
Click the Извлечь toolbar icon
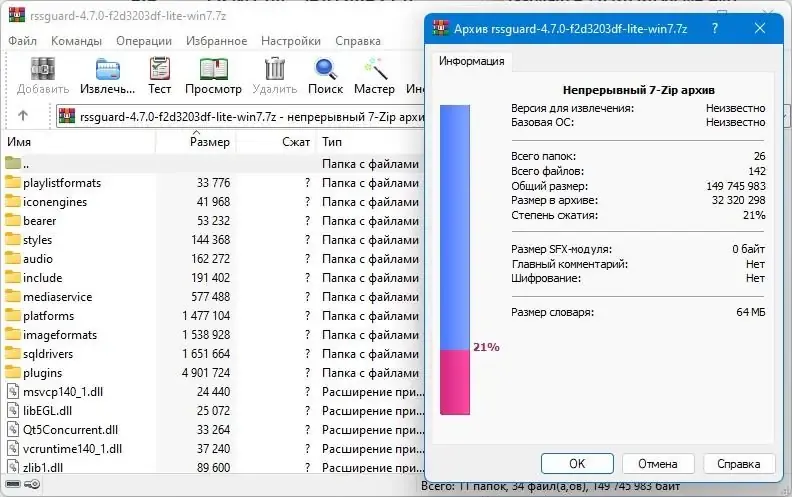108,69
